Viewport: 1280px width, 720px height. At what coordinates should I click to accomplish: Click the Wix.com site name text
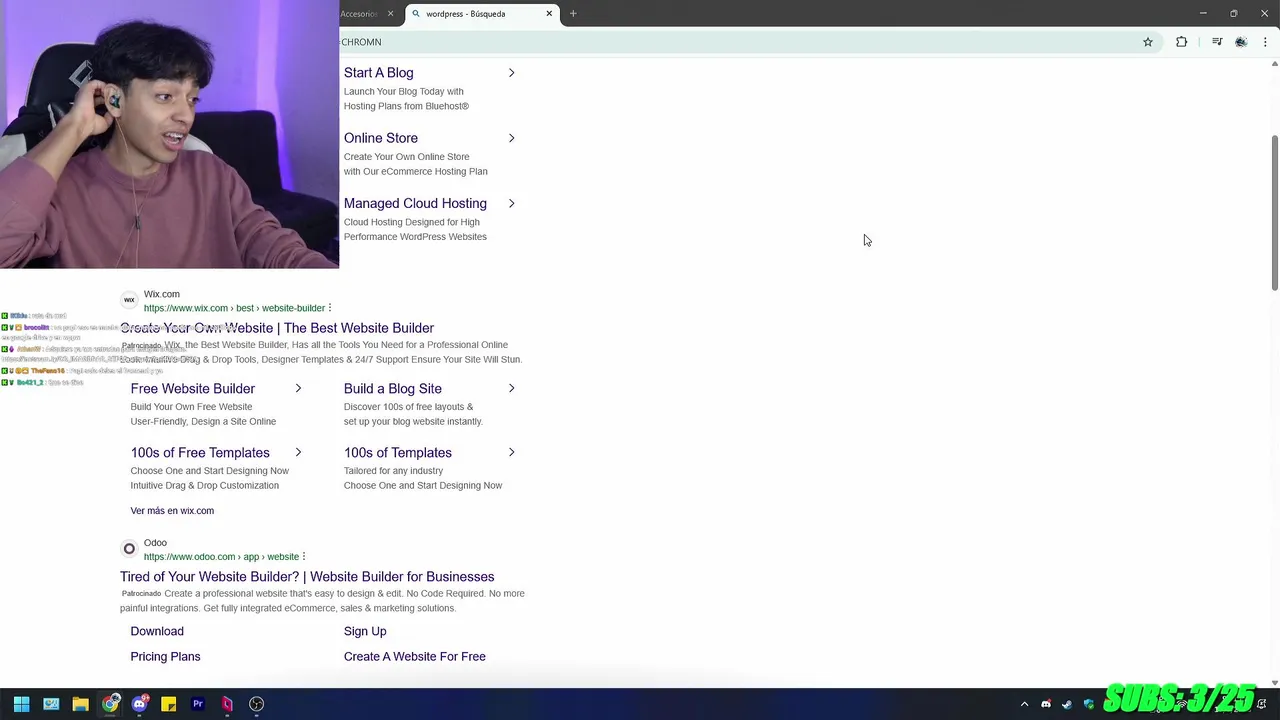162,294
